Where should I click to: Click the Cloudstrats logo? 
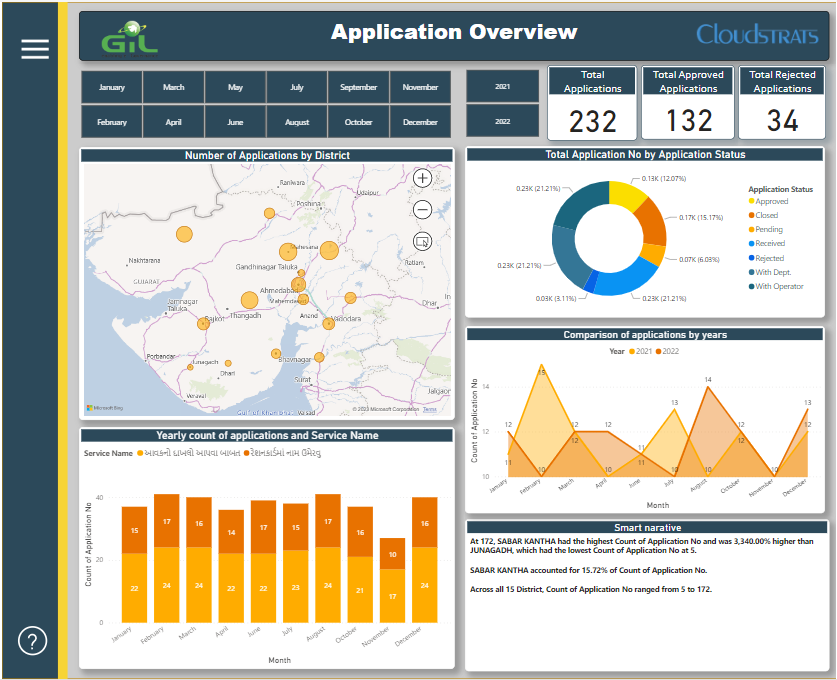757,34
